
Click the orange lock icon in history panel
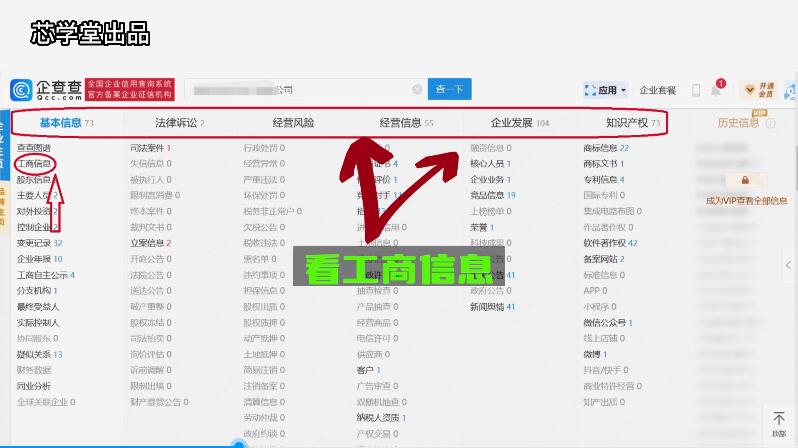pyautogui.click(x=745, y=180)
